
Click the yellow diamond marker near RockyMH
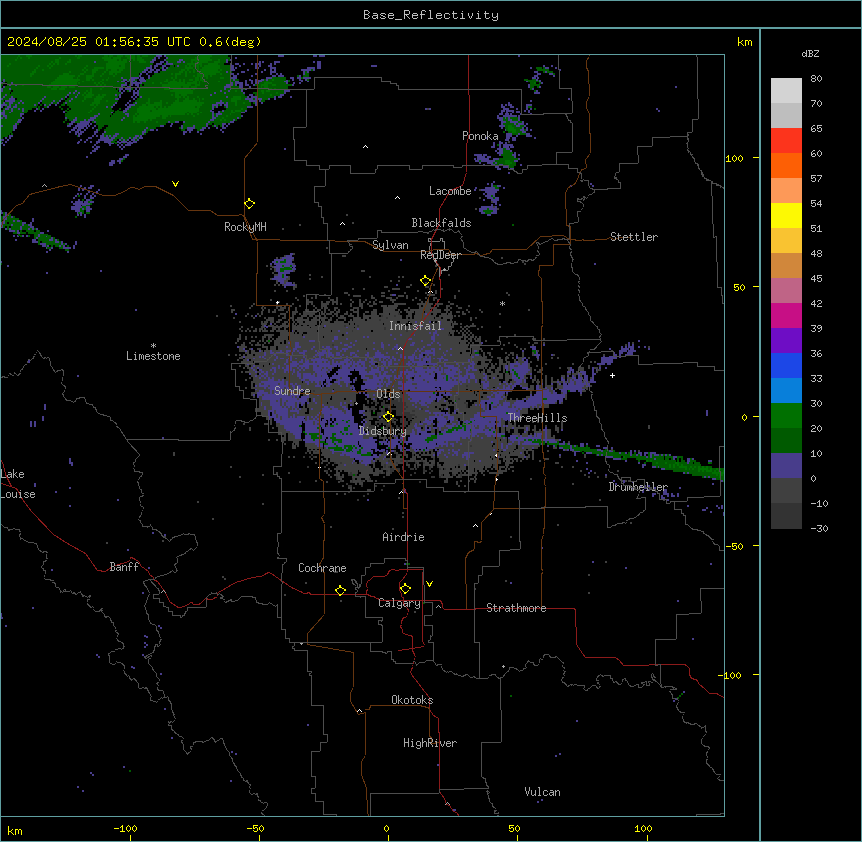pyautogui.click(x=250, y=204)
